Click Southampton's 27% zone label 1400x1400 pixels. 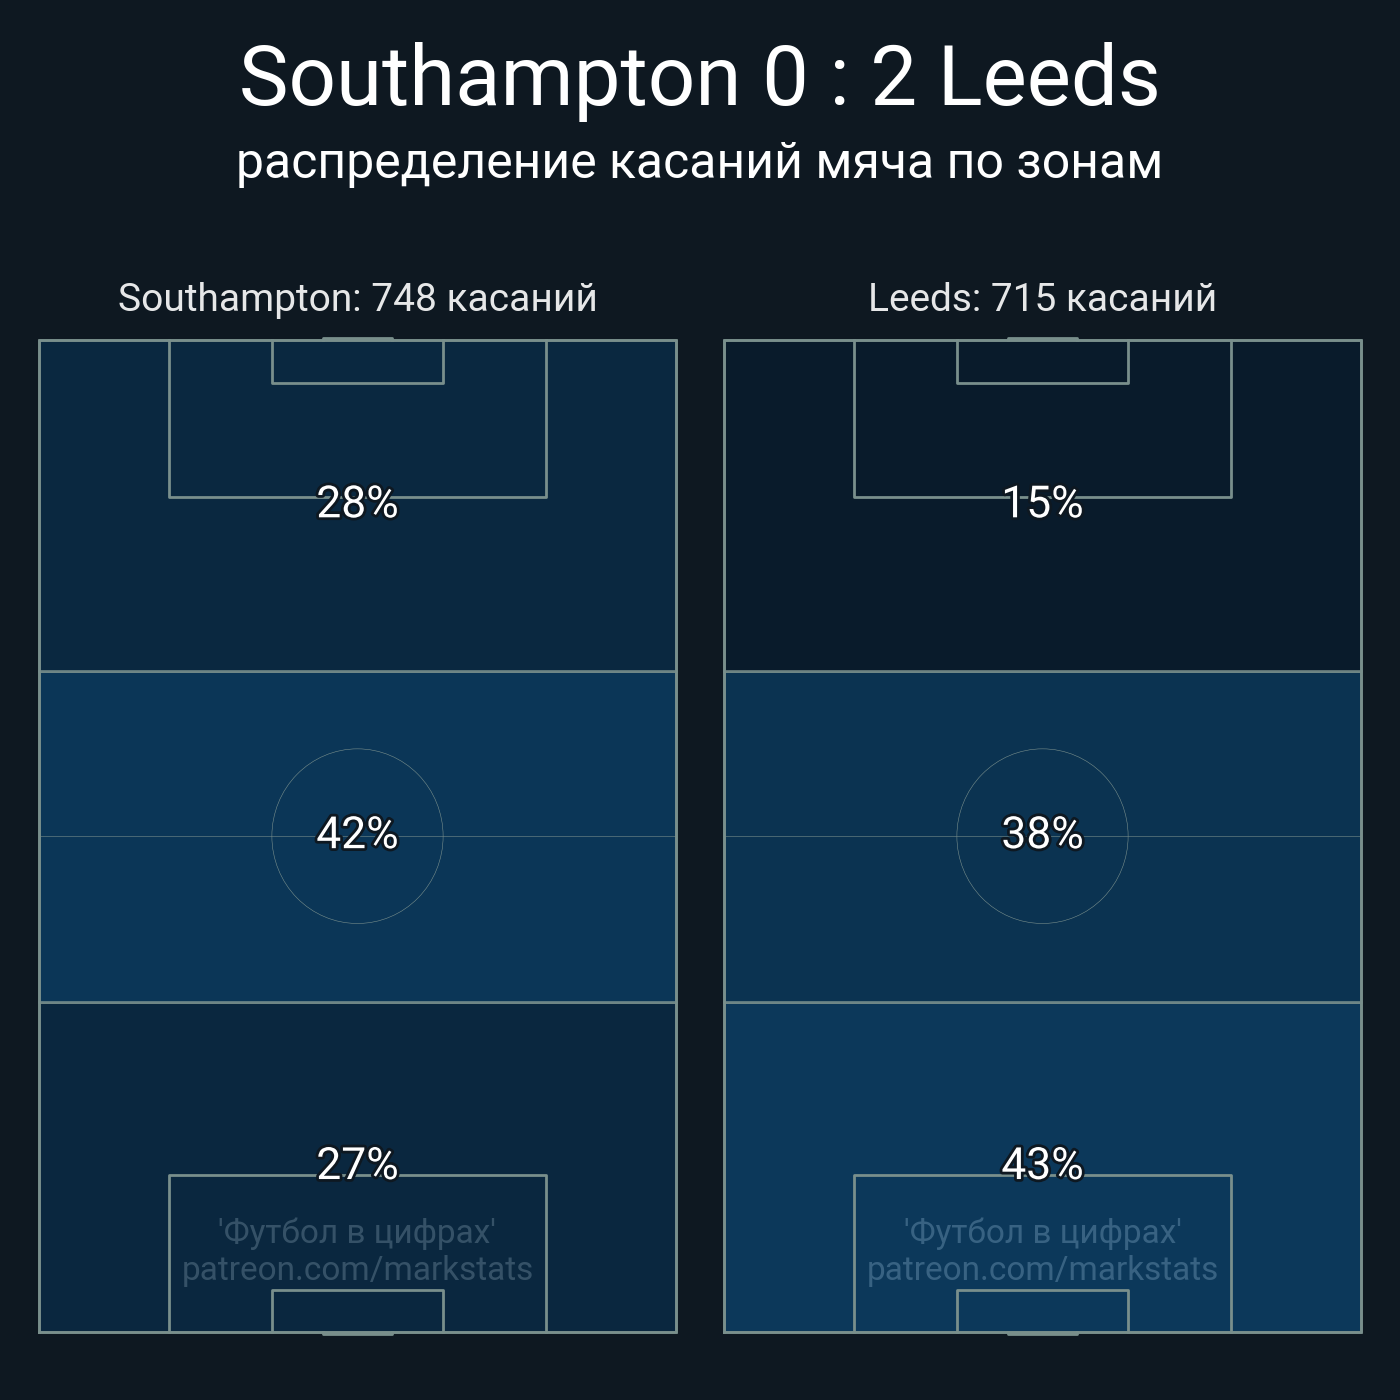tap(357, 1164)
